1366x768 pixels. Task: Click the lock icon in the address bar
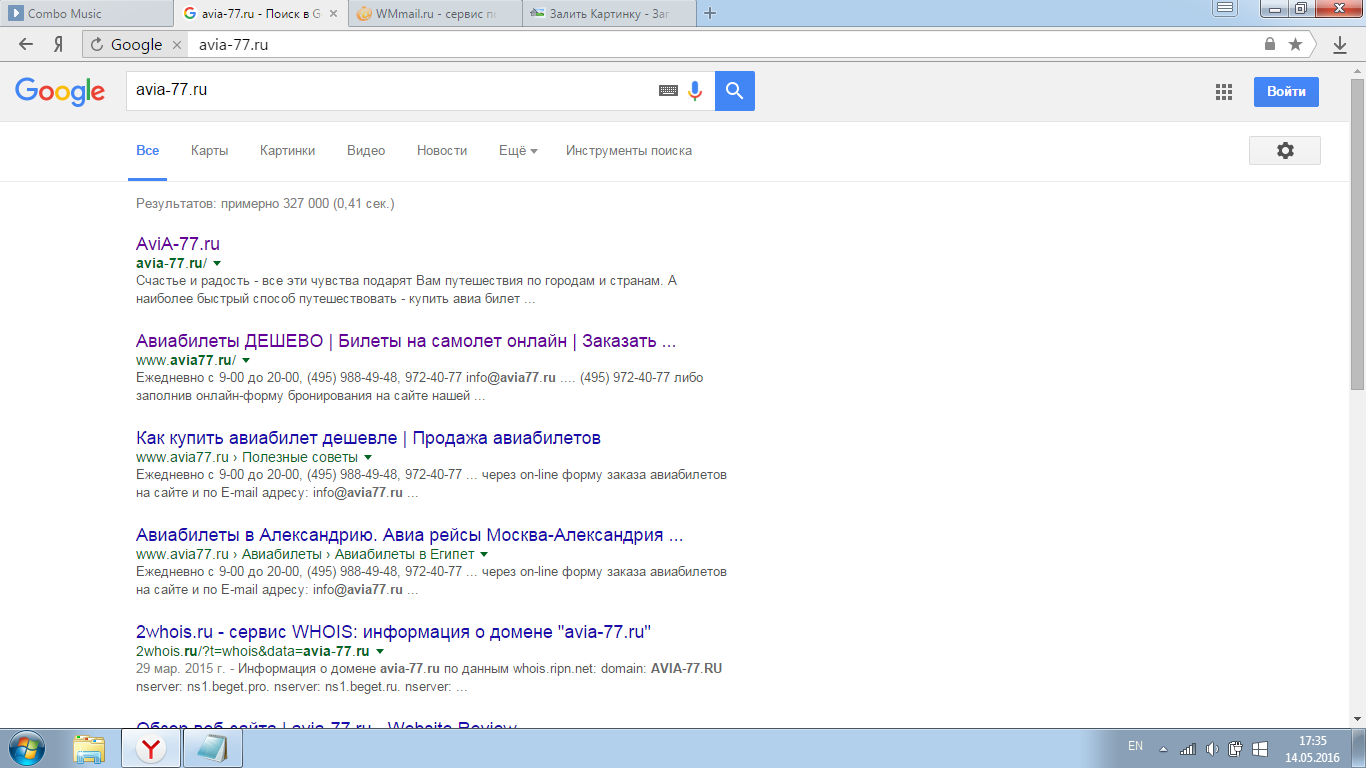pos(1270,44)
